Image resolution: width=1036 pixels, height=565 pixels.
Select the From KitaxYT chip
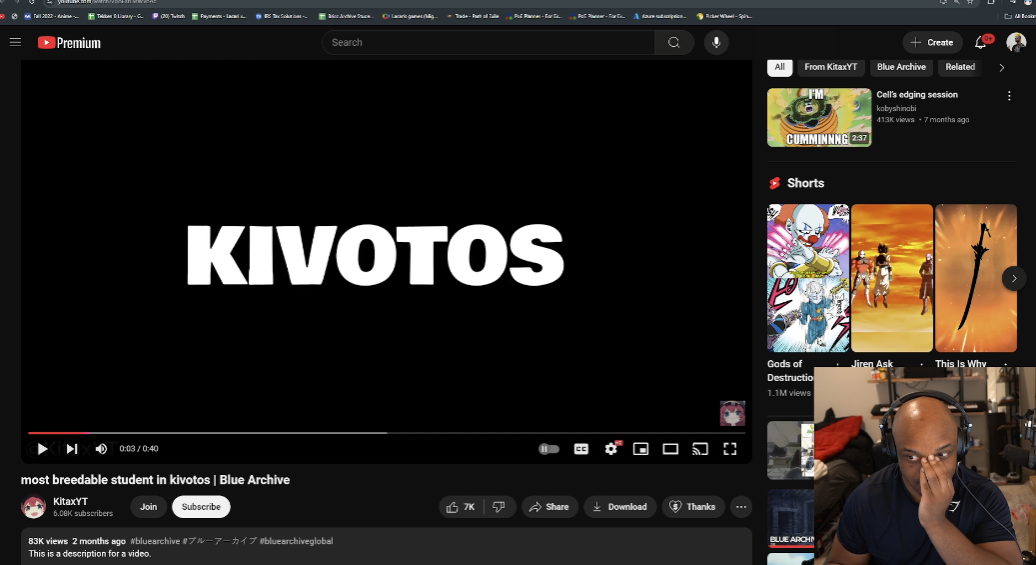(x=831, y=67)
